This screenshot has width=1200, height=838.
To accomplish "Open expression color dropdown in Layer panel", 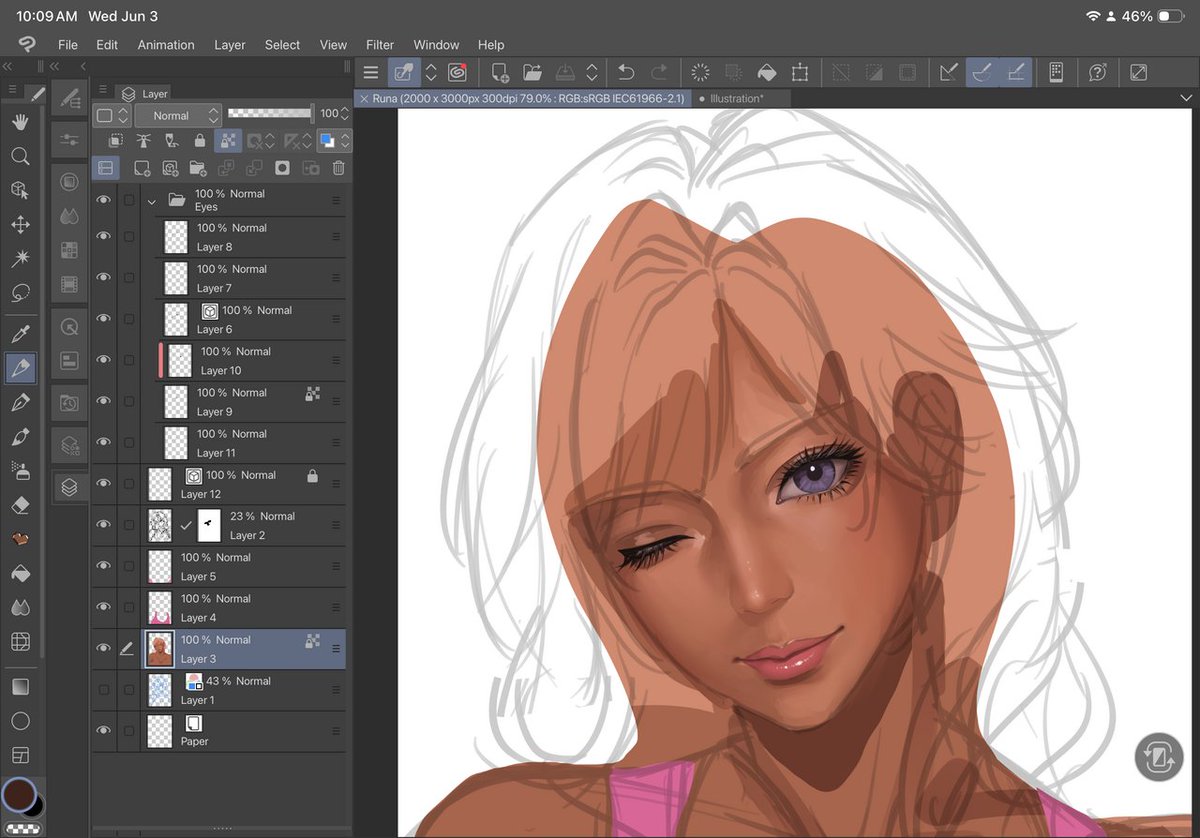I will 334,141.
